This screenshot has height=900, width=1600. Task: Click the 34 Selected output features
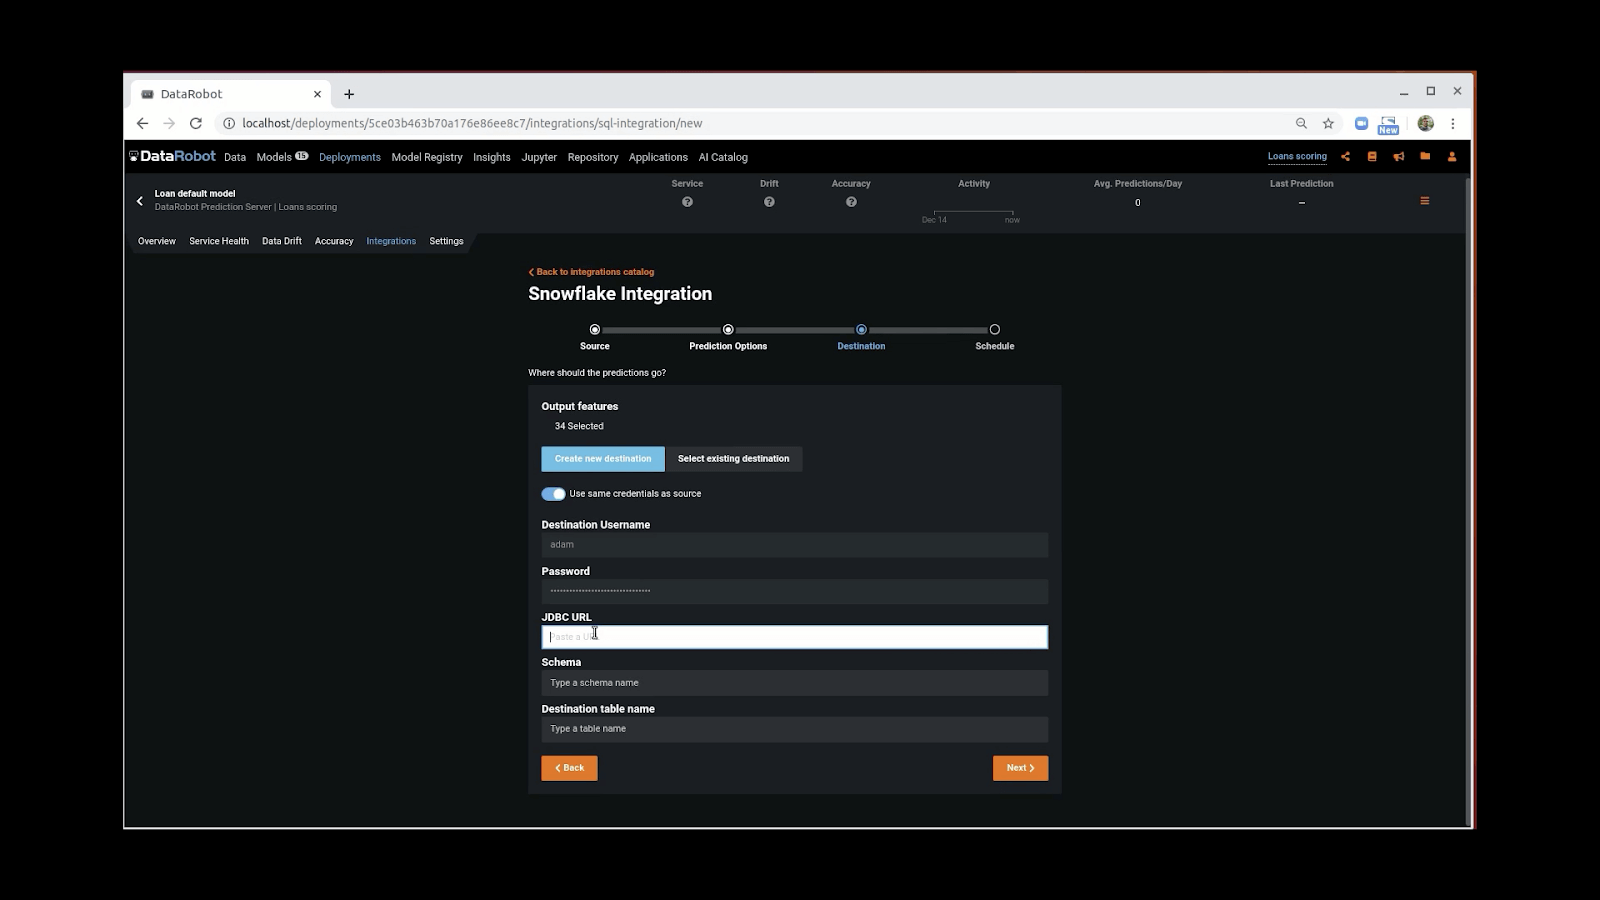pyautogui.click(x=579, y=426)
